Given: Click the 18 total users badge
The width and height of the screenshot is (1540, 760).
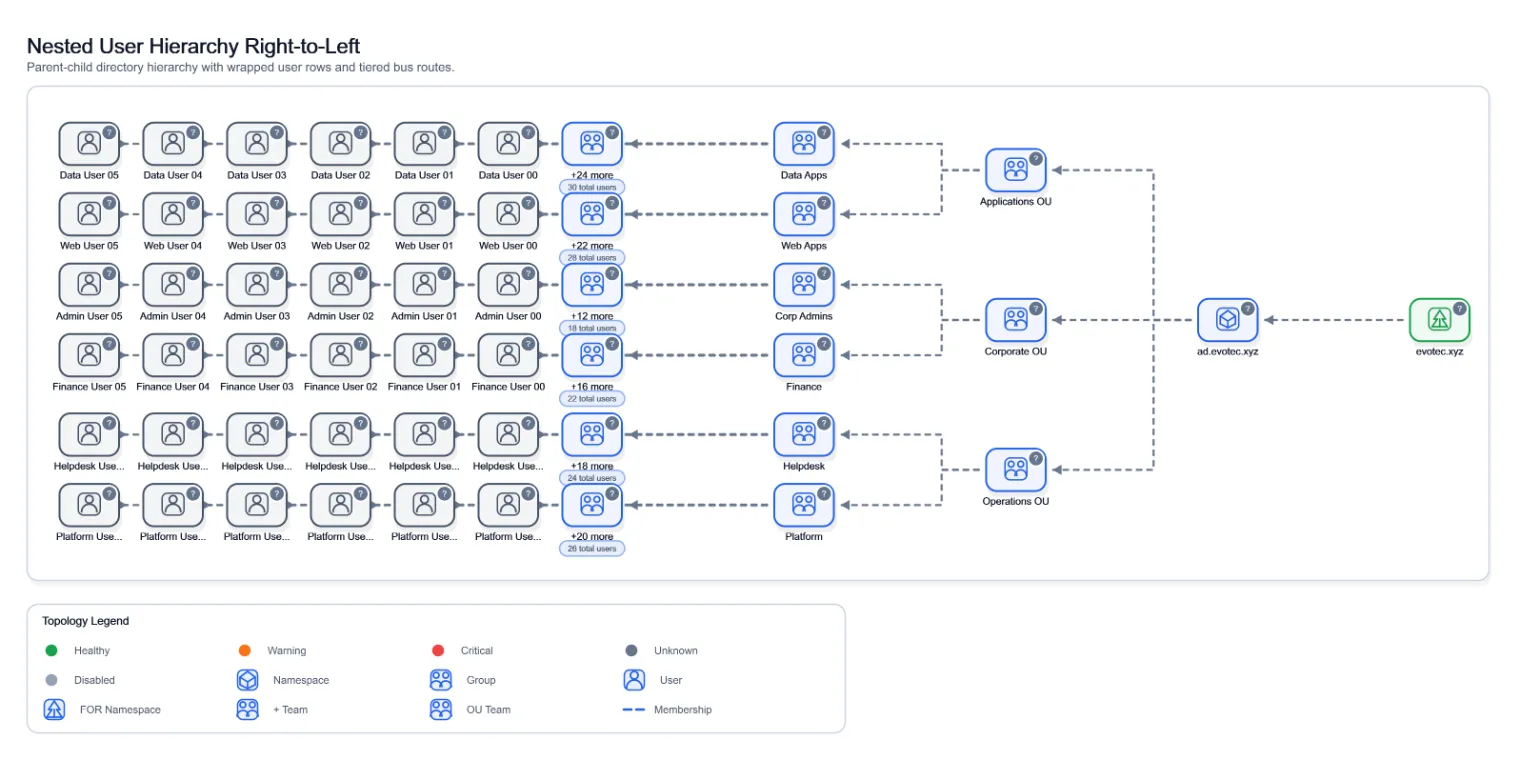Looking at the screenshot, I should [592, 328].
